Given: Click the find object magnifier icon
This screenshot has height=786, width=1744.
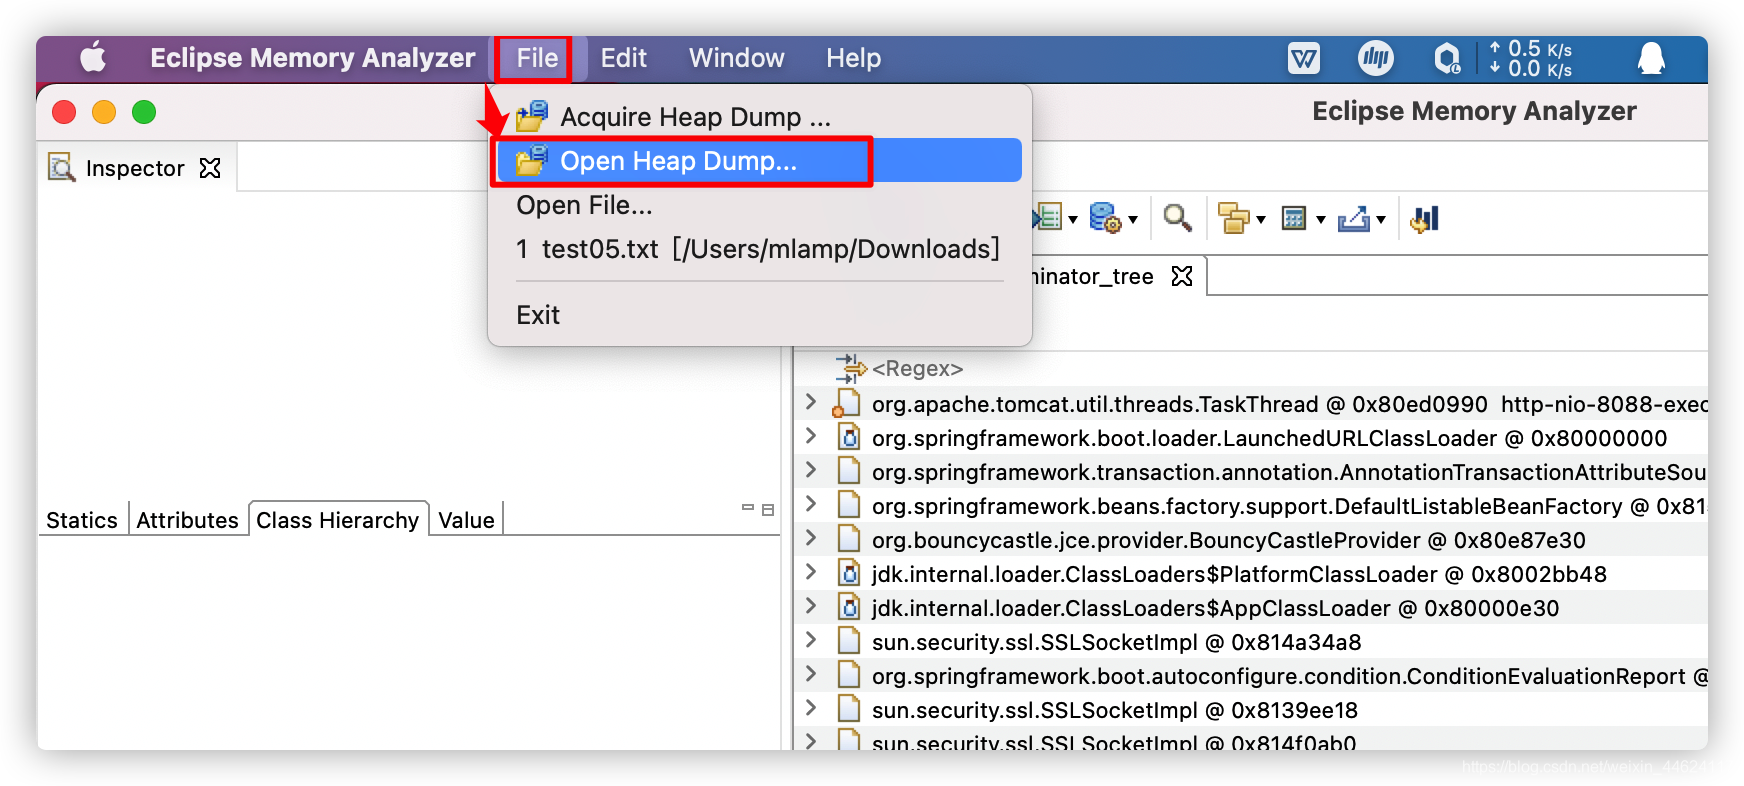Looking at the screenshot, I should pos(1177,218).
